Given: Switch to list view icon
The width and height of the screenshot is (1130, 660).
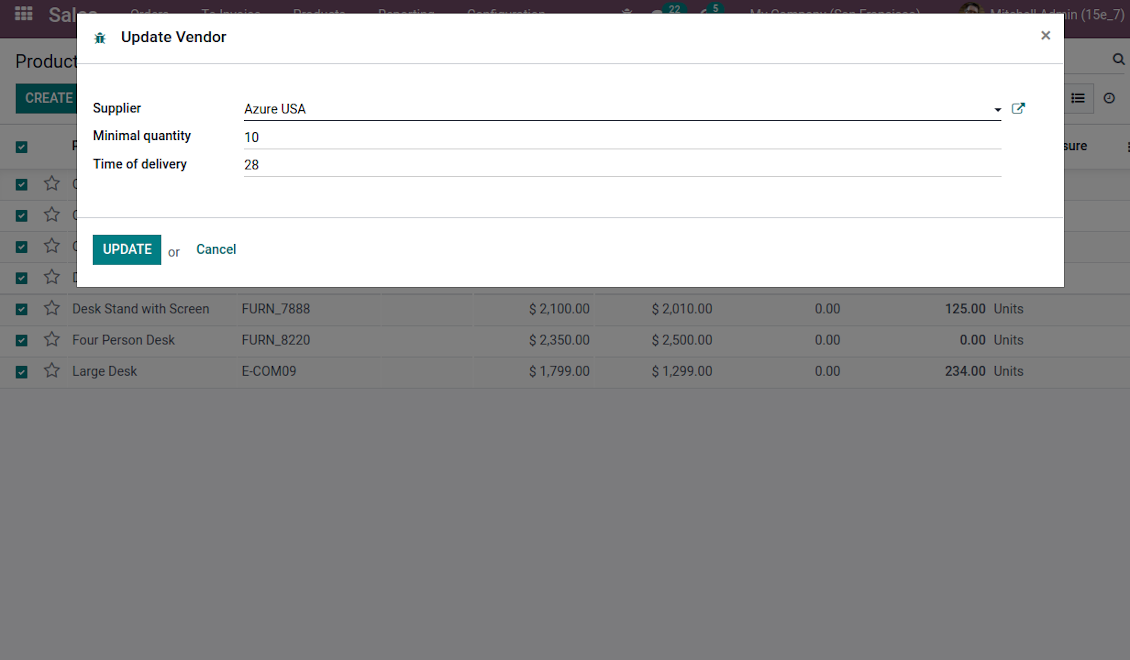Looking at the screenshot, I should [x=1078, y=98].
